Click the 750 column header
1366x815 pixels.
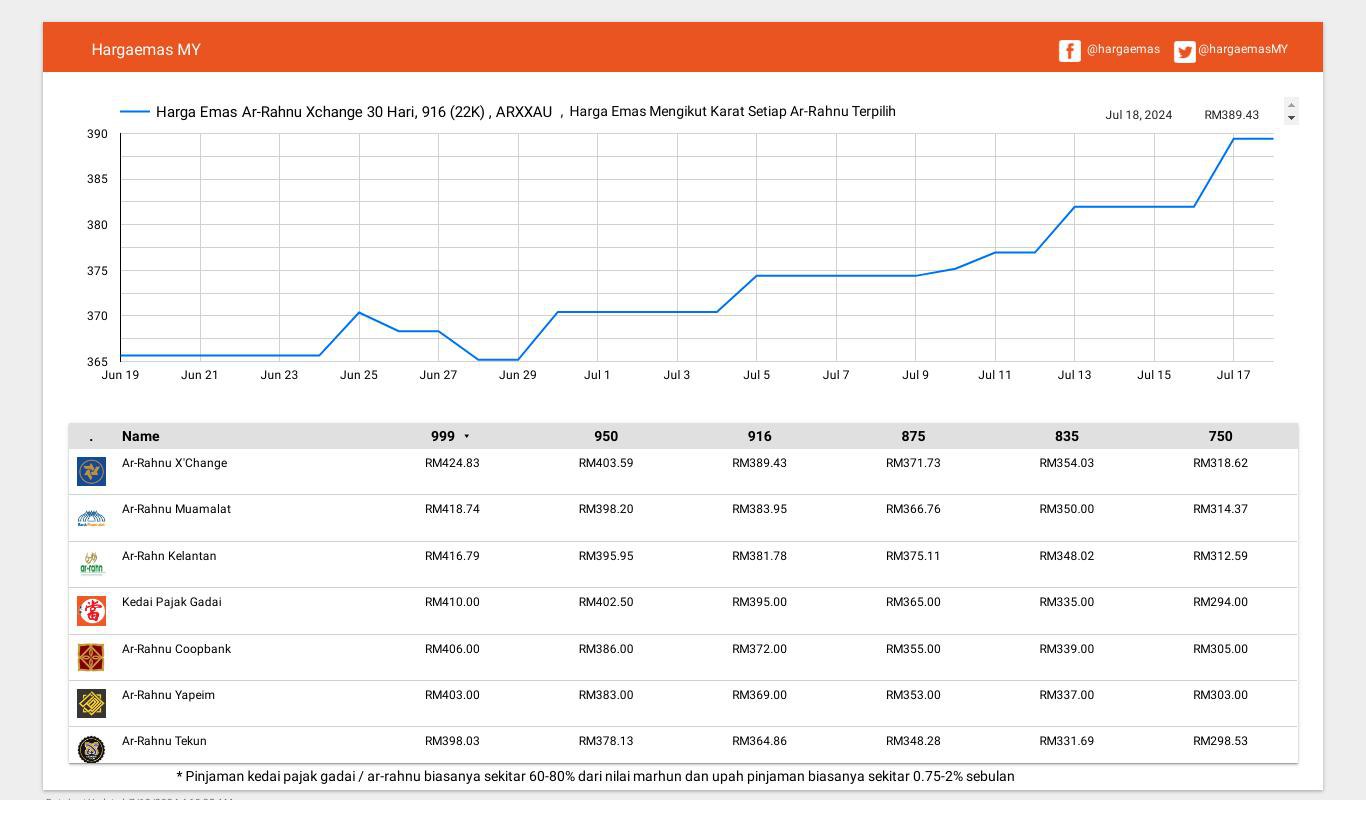[x=1220, y=436]
